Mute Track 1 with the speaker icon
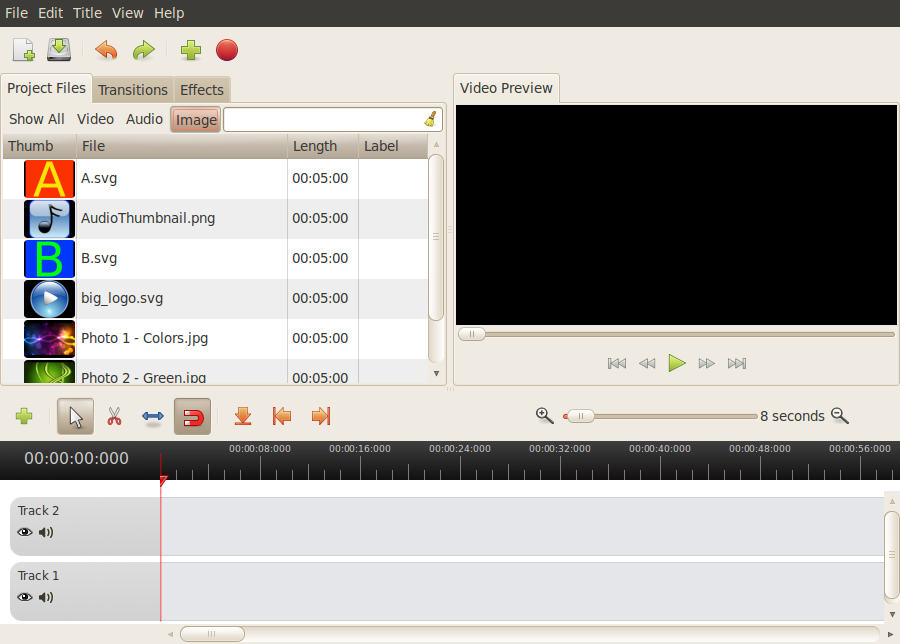Screen dimensions: 900x644 (x=46, y=597)
